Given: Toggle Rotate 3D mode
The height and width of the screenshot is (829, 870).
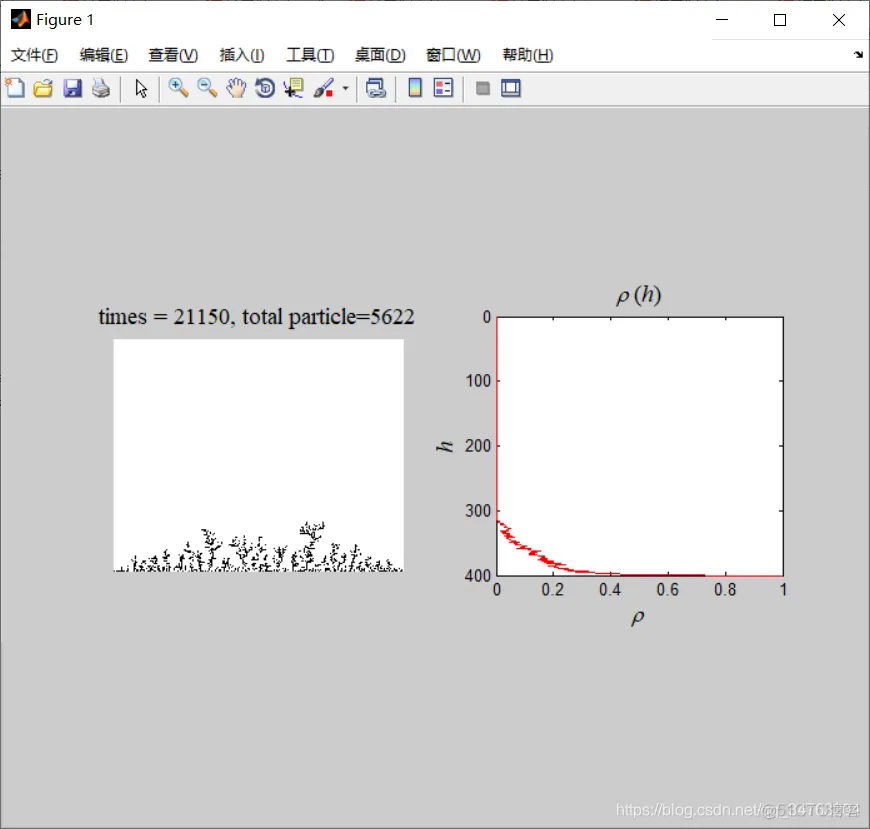Looking at the screenshot, I should [x=264, y=88].
